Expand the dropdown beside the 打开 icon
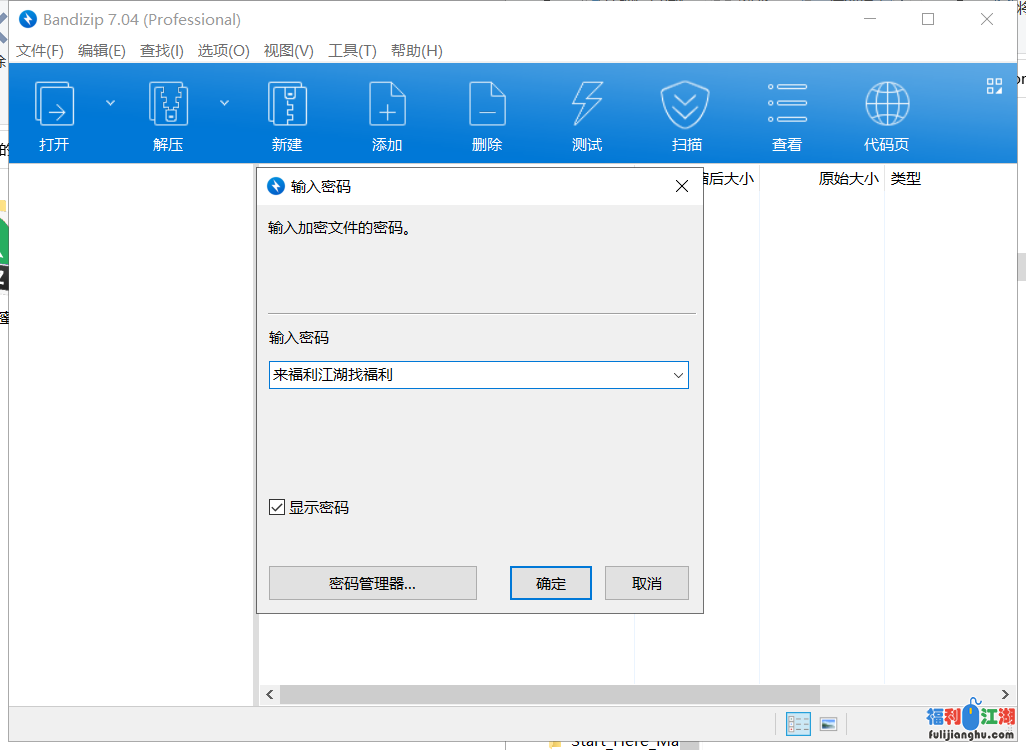 pos(110,101)
